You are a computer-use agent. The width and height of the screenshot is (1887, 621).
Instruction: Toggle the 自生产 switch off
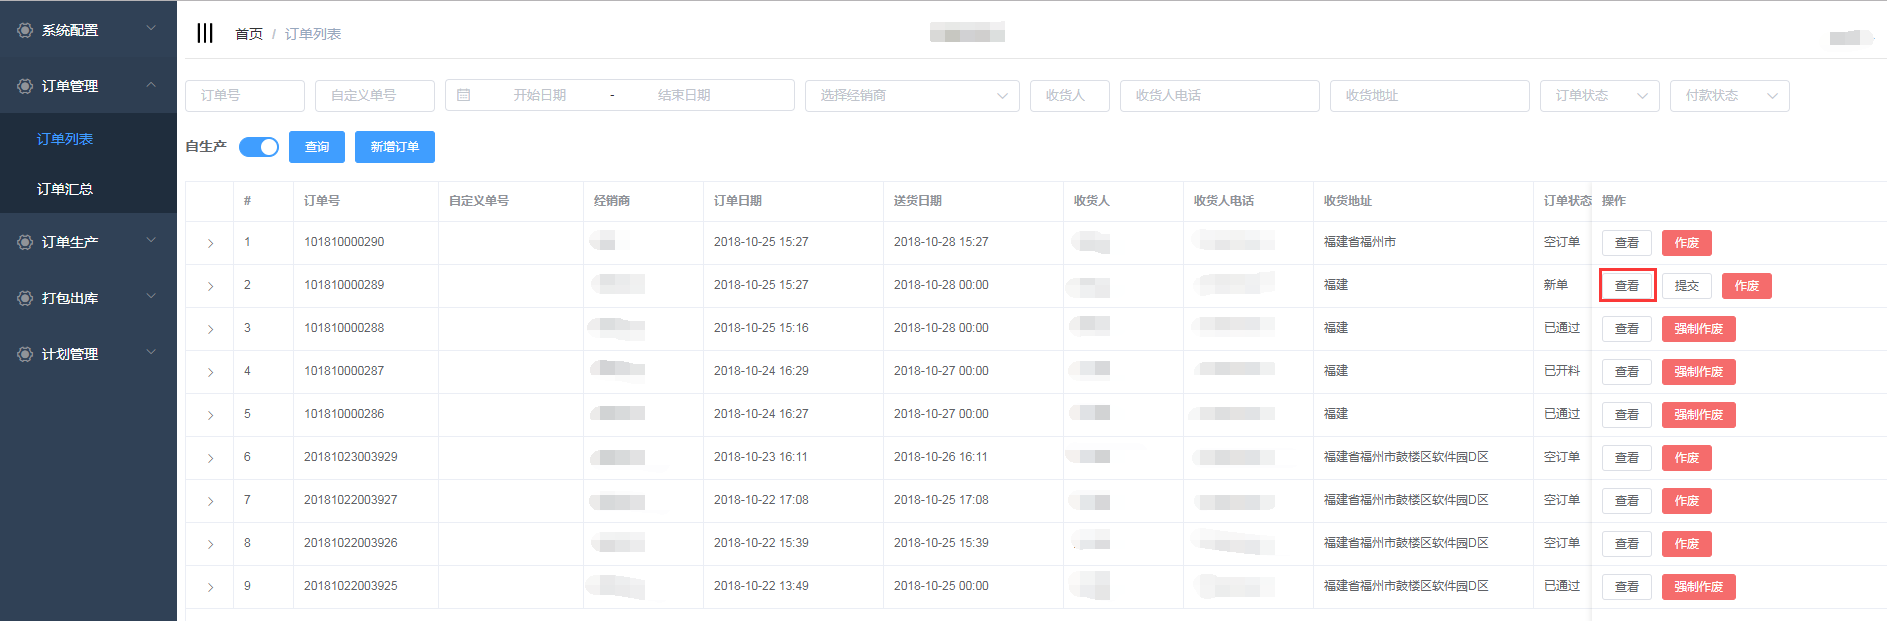click(x=259, y=147)
